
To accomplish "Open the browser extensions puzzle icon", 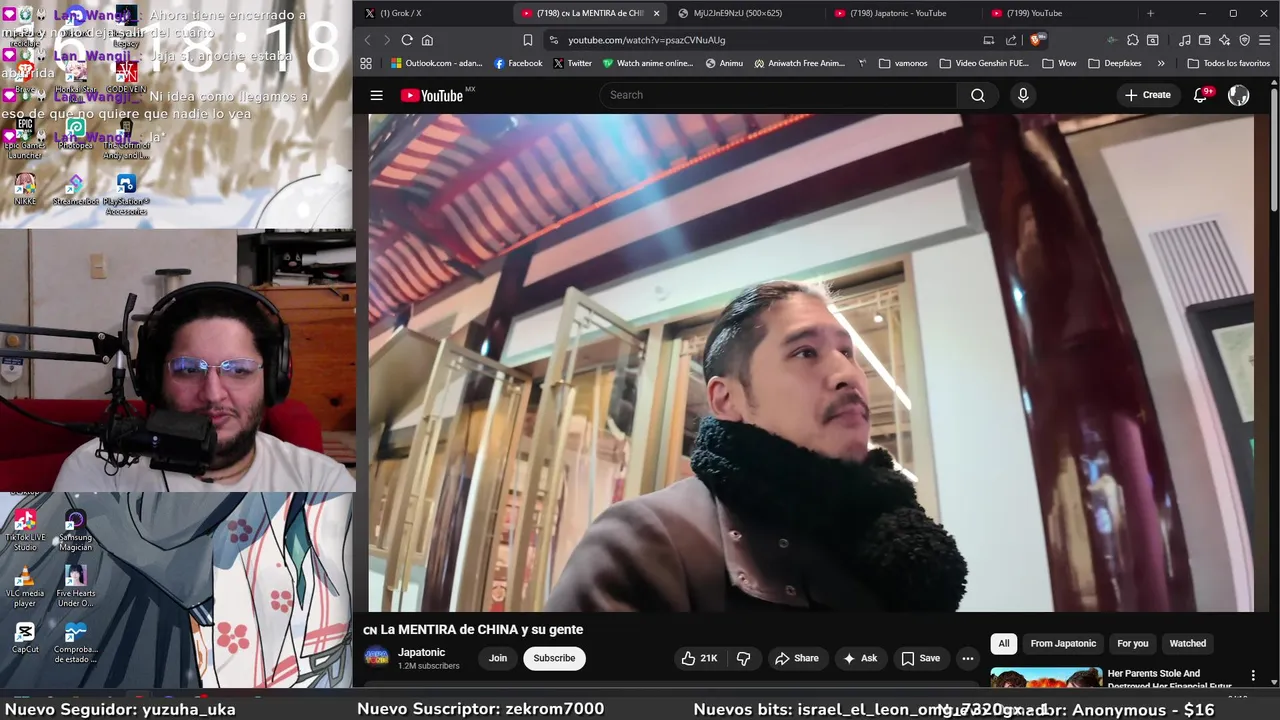I will (1132, 40).
